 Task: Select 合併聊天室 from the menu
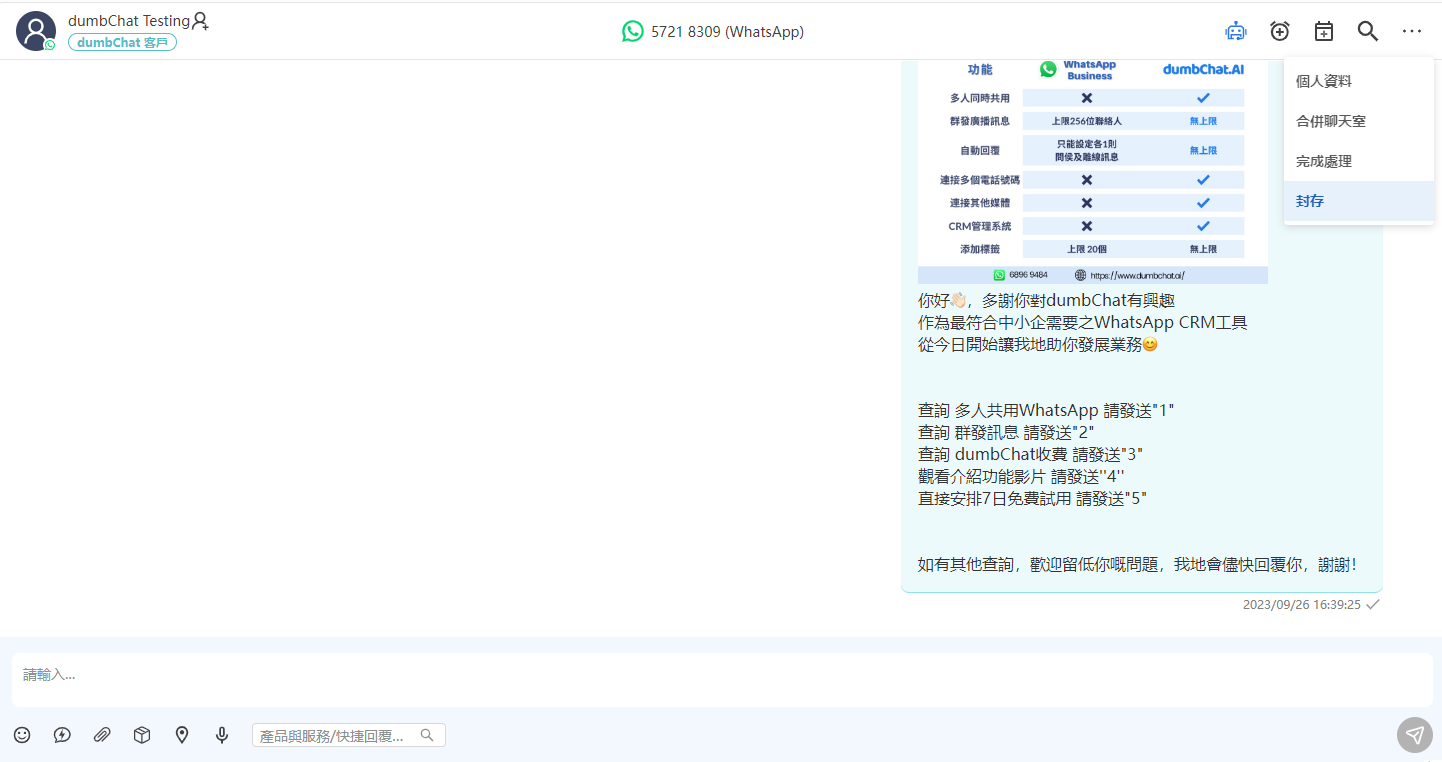1359,121
